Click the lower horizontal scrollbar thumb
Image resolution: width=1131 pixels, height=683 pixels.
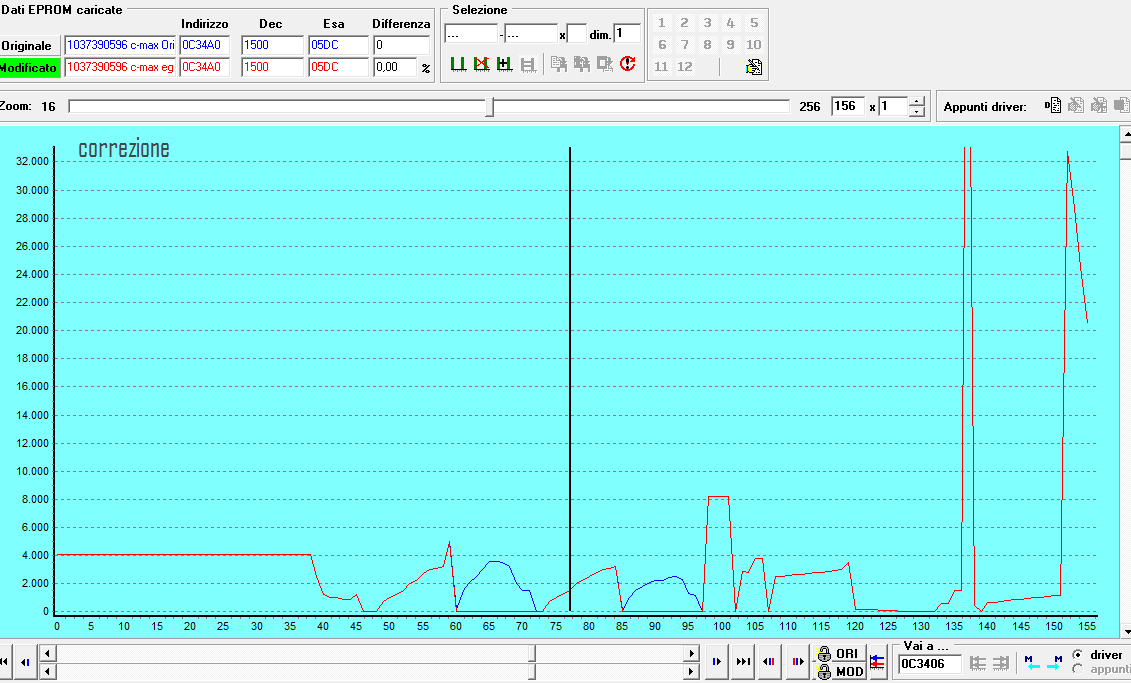point(532,671)
